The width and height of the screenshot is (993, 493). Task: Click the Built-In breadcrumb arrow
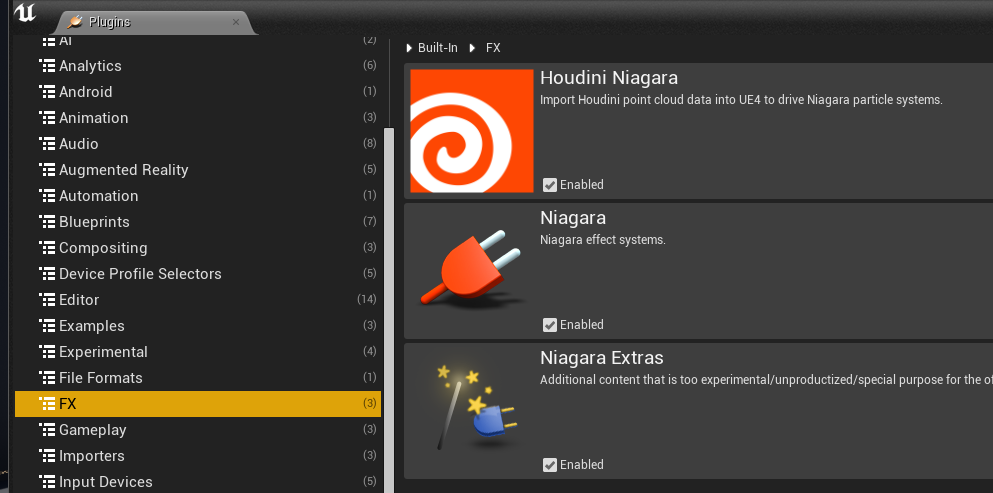[x=409, y=48]
